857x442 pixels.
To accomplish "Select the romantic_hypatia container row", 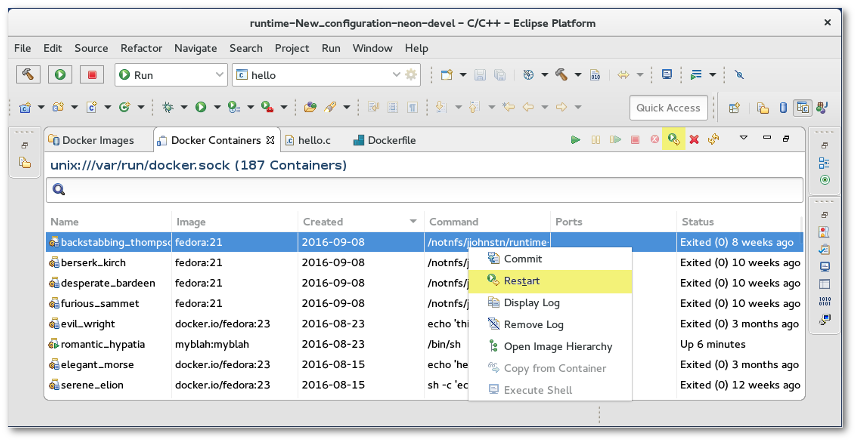I will pyautogui.click(x=424, y=344).
